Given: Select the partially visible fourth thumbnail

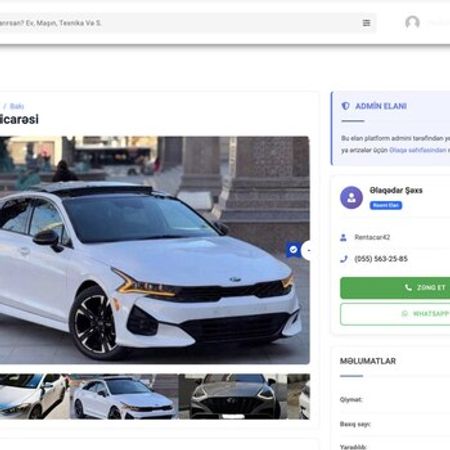Looking at the screenshot, I should tap(299, 396).
